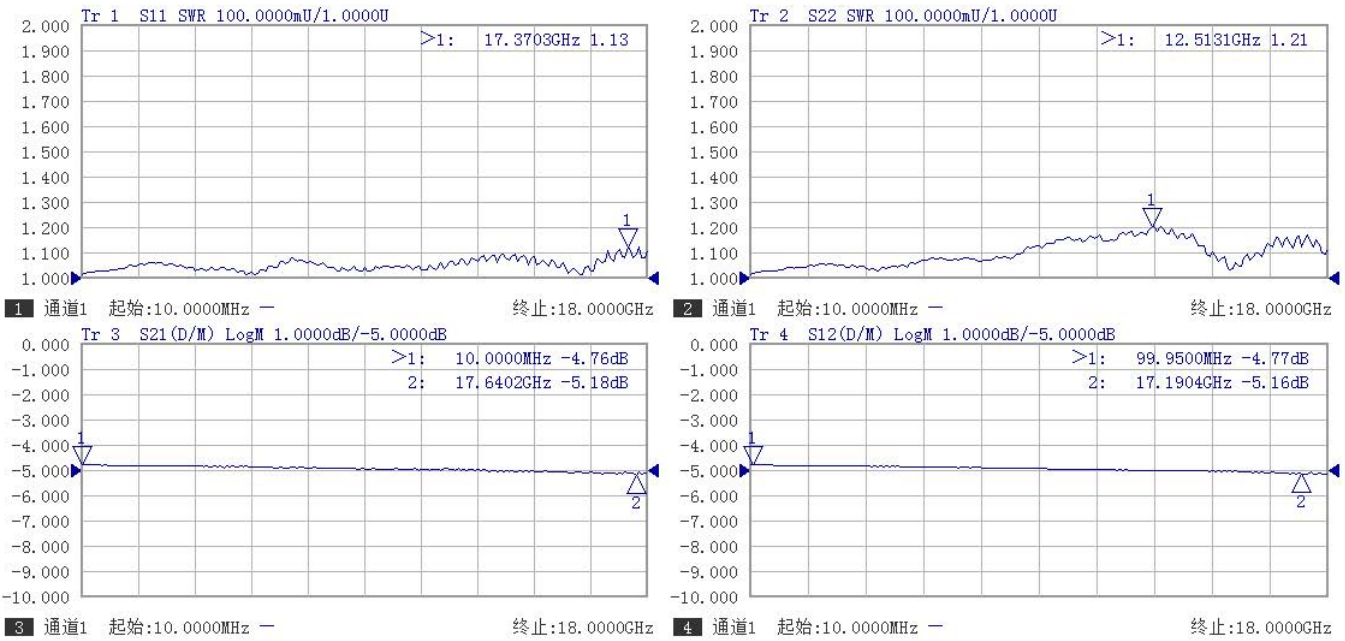Select marker 1 triangle on S22 SWR trace

(1152, 216)
